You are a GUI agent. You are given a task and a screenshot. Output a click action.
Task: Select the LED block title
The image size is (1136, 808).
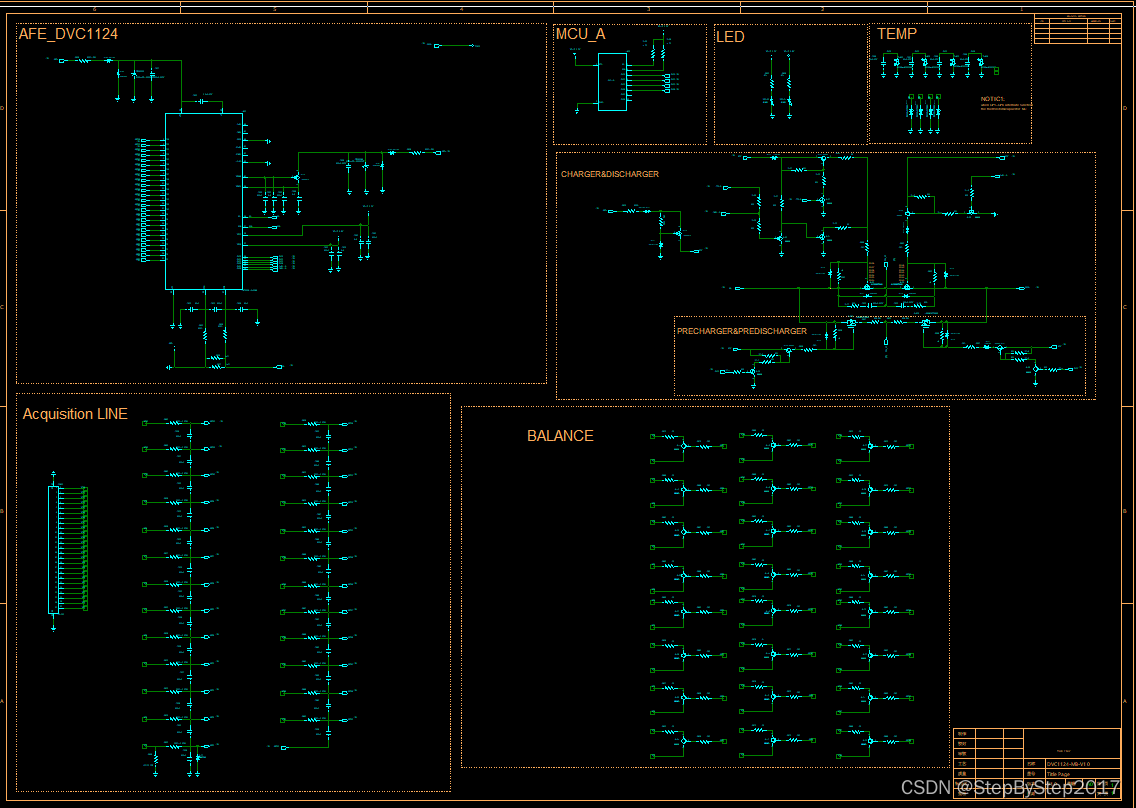click(730, 37)
